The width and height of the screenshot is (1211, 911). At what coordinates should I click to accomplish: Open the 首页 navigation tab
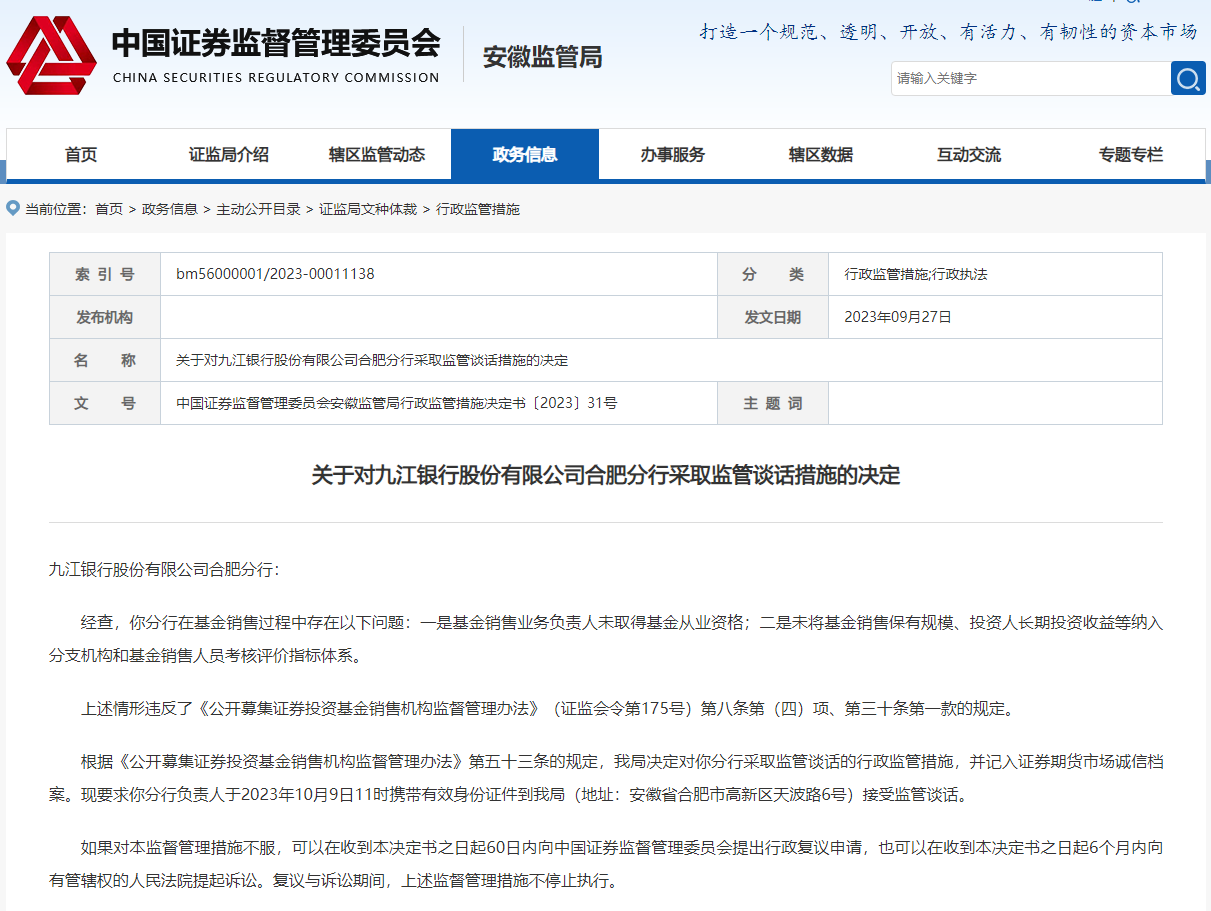[81, 154]
